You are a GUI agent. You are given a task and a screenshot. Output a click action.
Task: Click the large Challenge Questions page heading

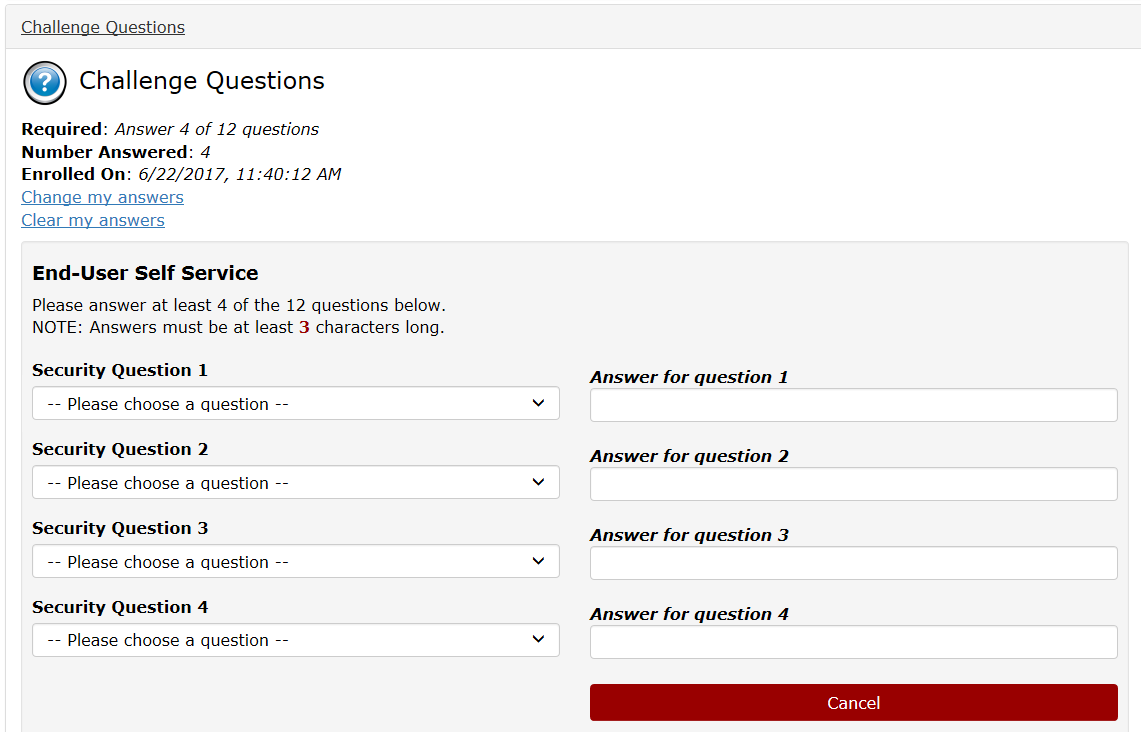pos(202,81)
